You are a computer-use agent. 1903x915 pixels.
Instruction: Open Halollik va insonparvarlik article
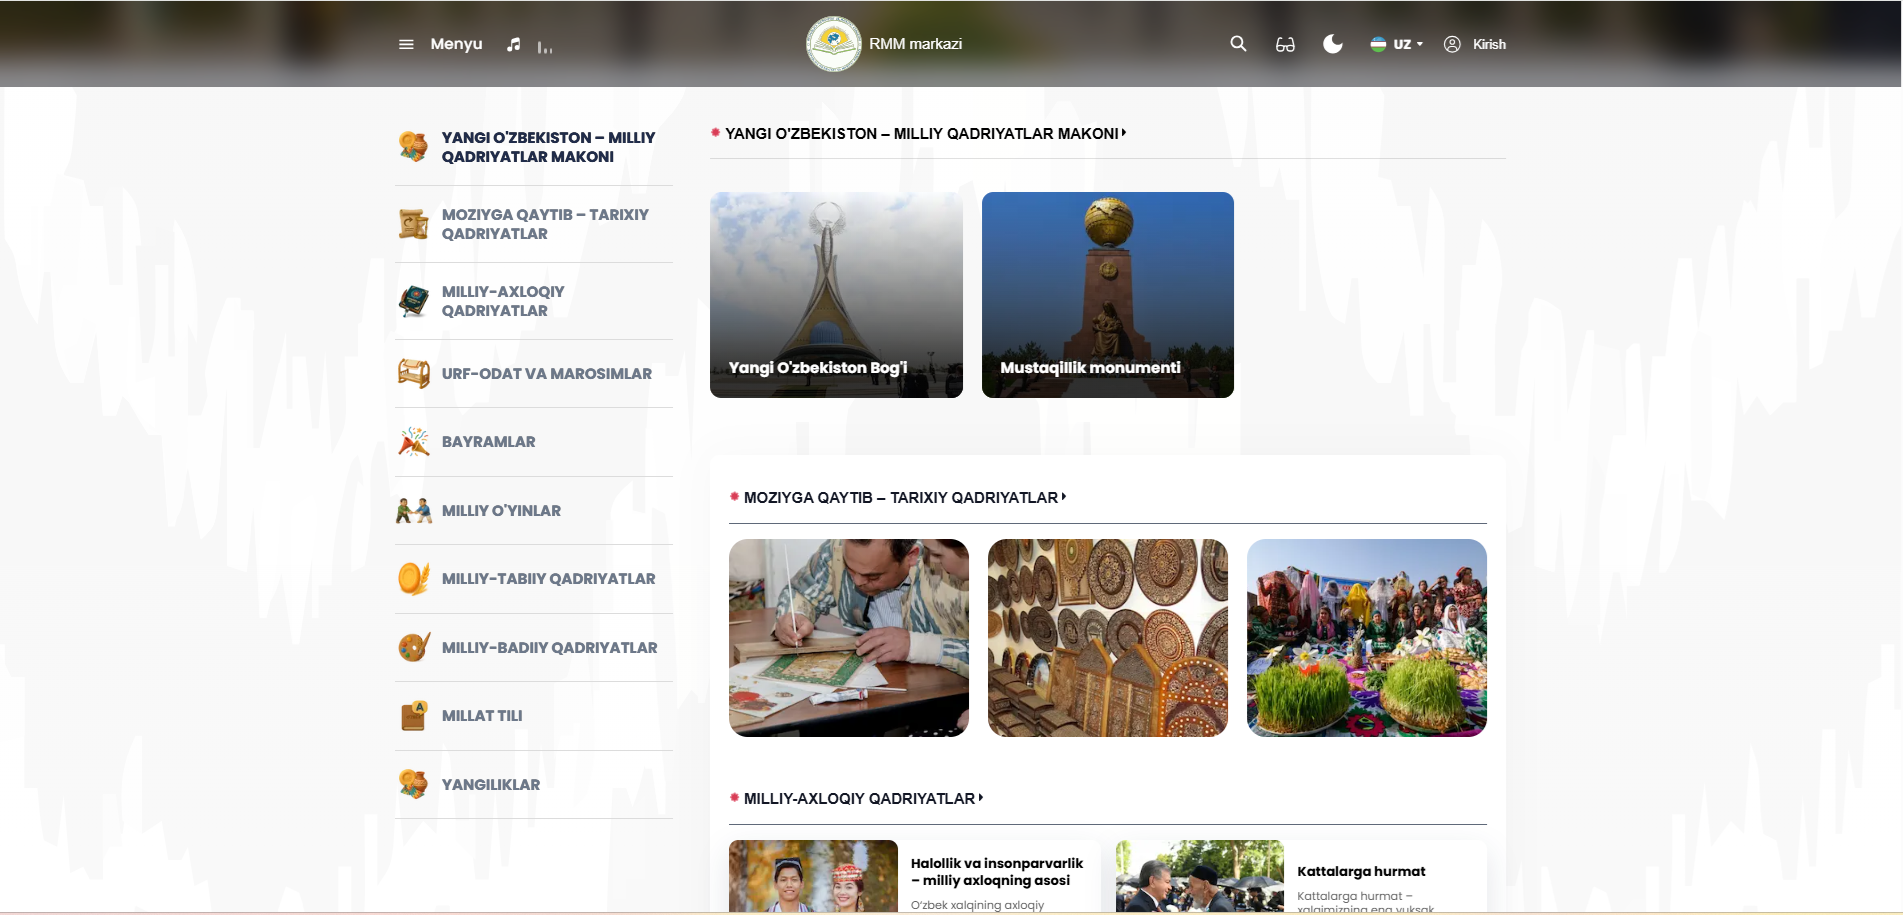click(x=996, y=872)
